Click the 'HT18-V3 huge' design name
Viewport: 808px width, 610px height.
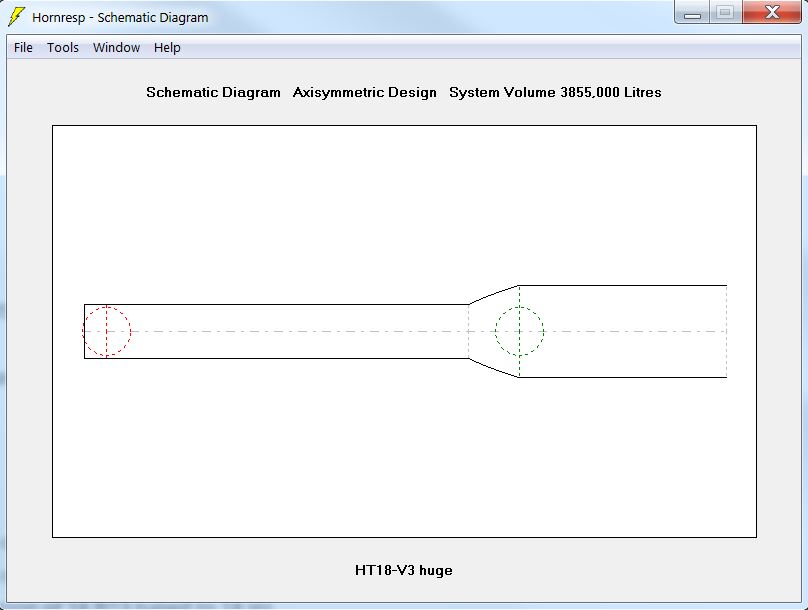coord(403,570)
